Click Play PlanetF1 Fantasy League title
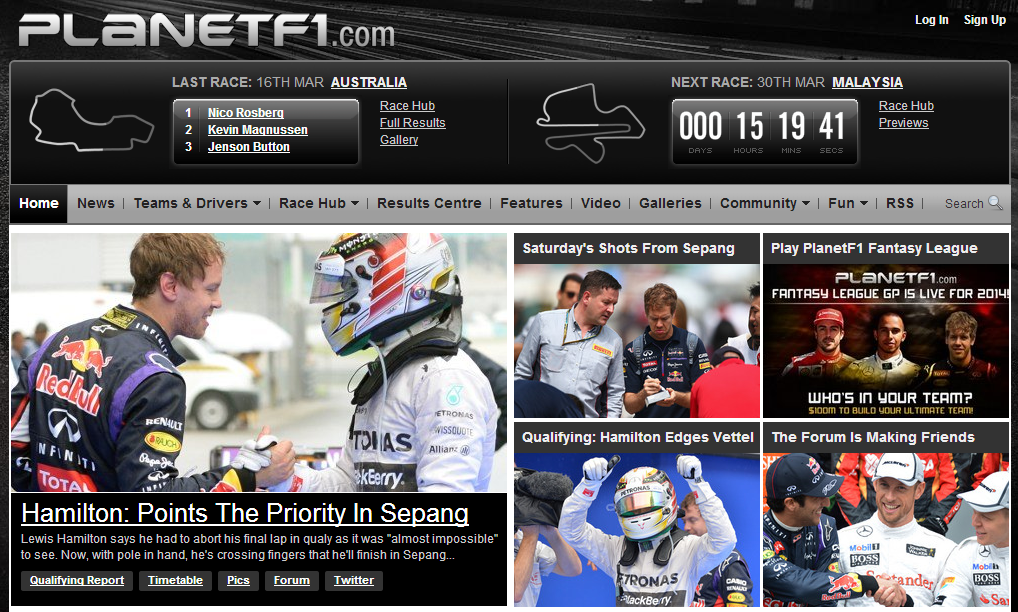The image size is (1018, 612). [x=874, y=249]
